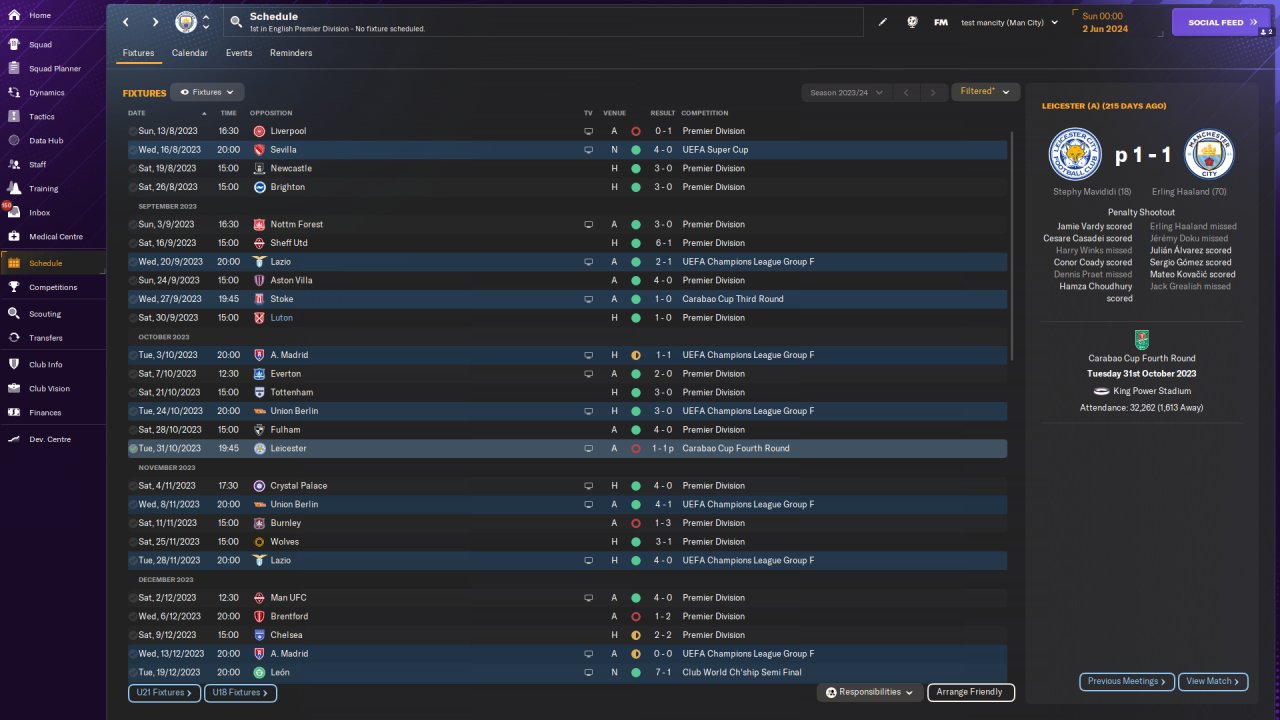Open the Medical Centre sidebar icon
Image resolution: width=1280 pixels, height=720 pixels.
point(14,236)
